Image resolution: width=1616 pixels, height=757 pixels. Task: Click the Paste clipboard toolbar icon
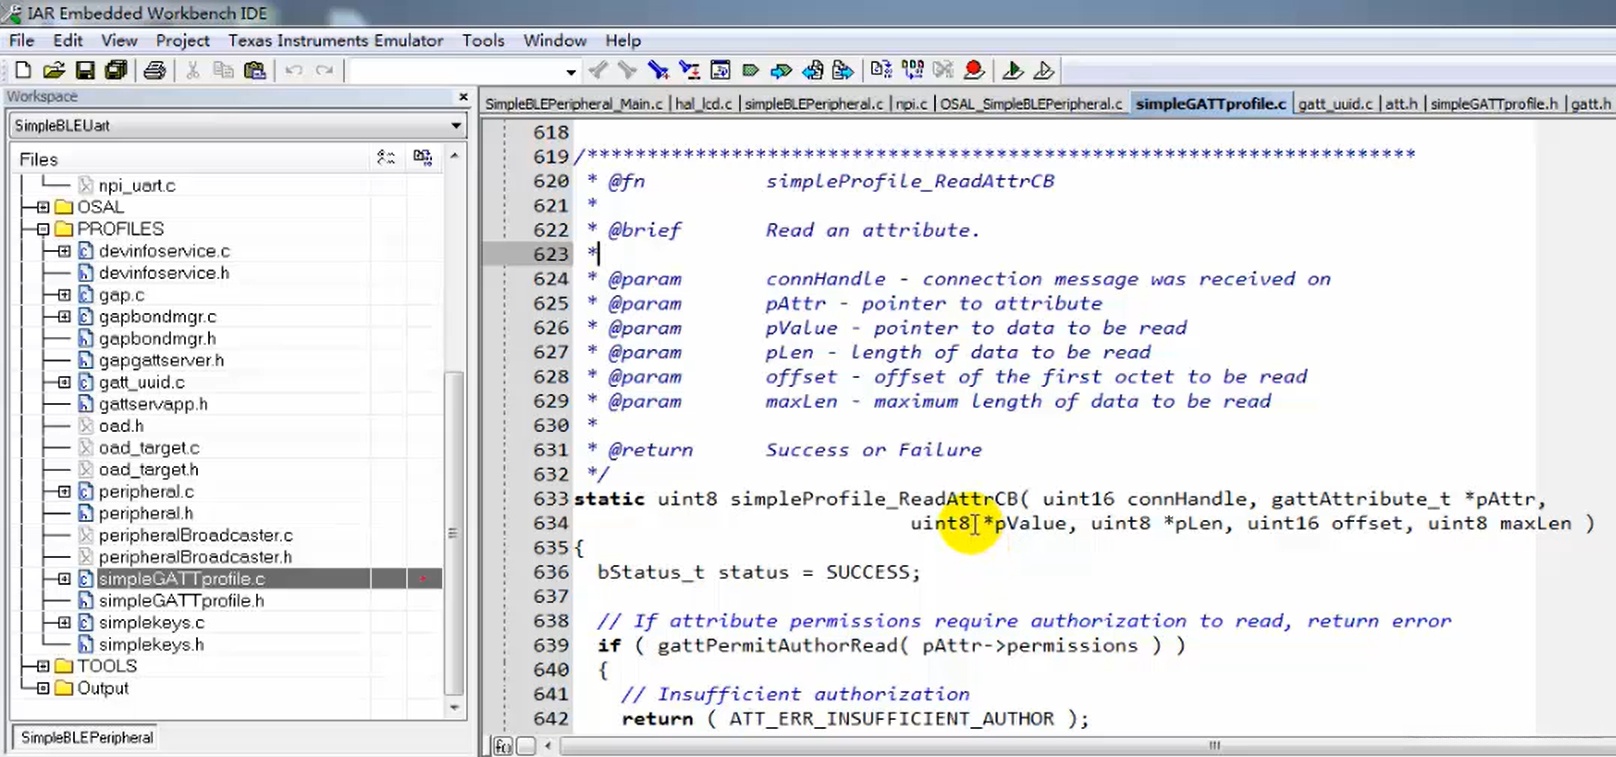255,70
